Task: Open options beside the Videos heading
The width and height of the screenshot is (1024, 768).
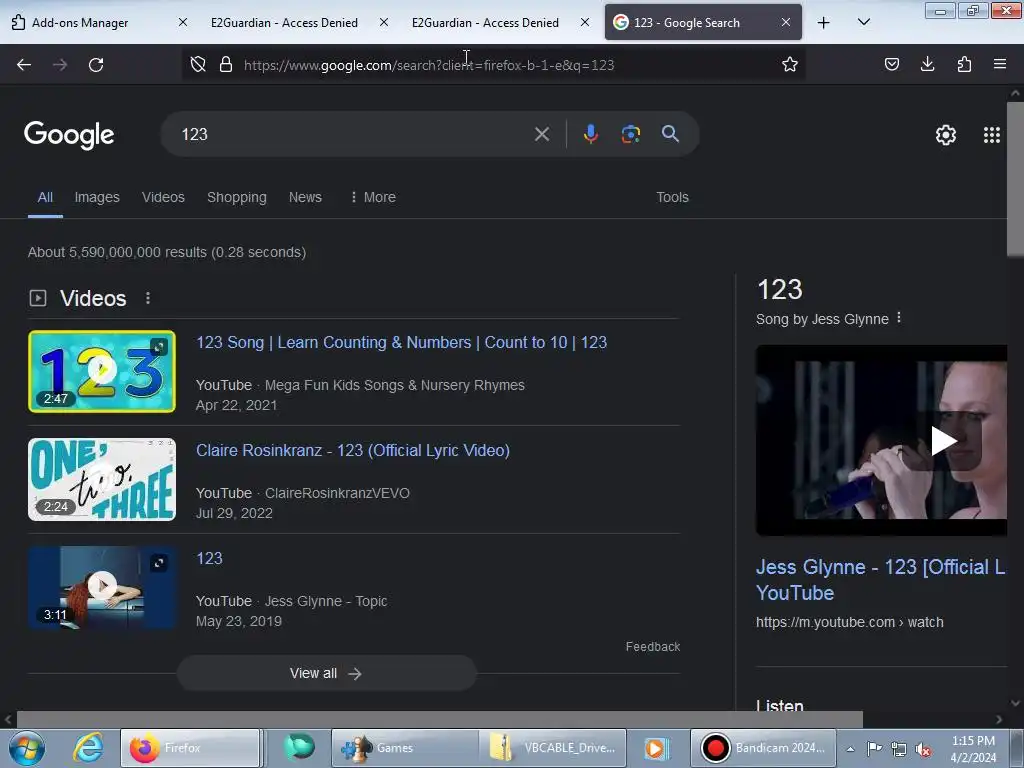Action: (x=148, y=298)
